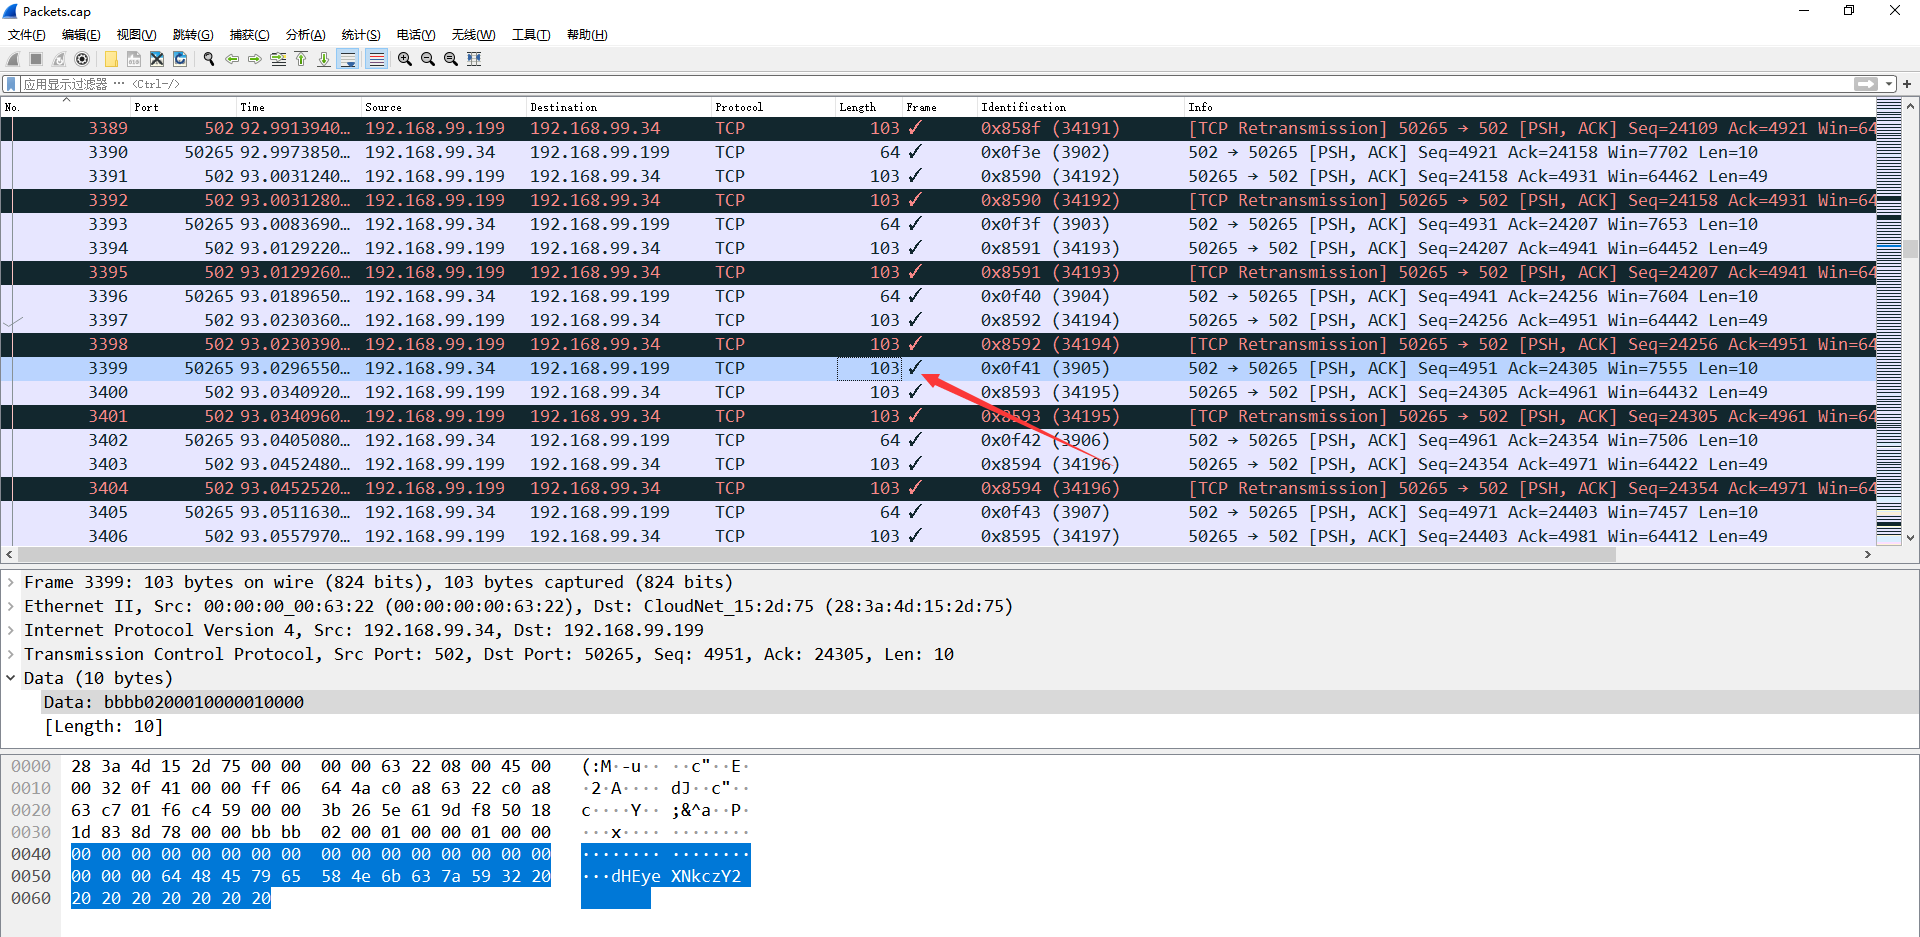The width and height of the screenshot is (1920, 937).
Task: Expand the Internet Protocol Version 4 node
Action: pyautogui.click(x=11, y=630)
